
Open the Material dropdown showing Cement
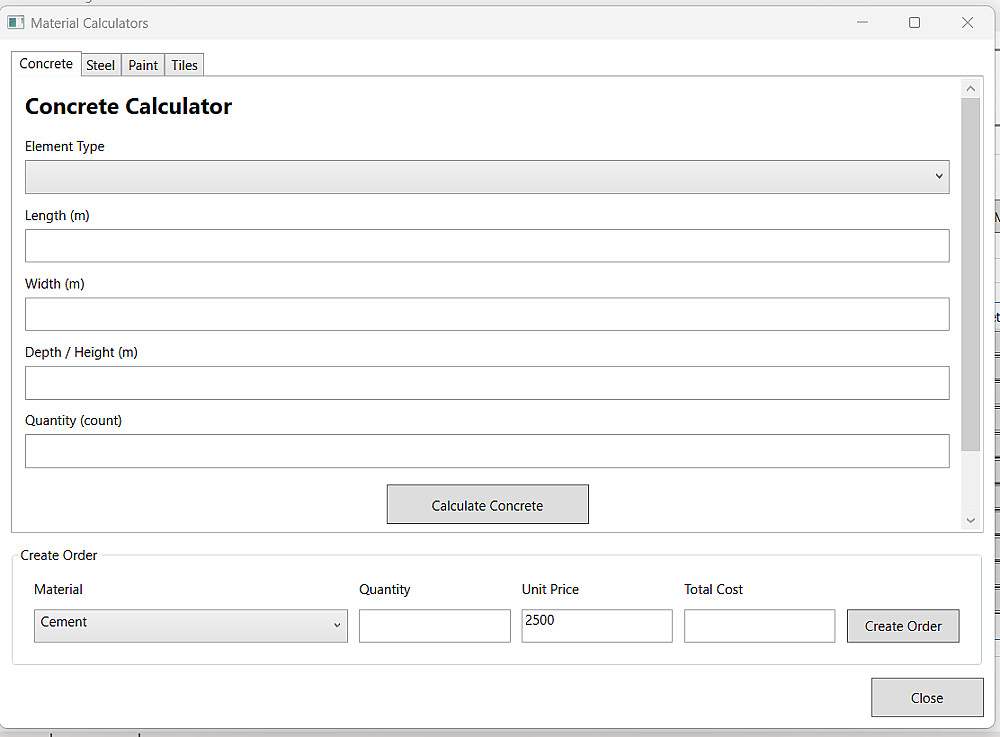191,625
